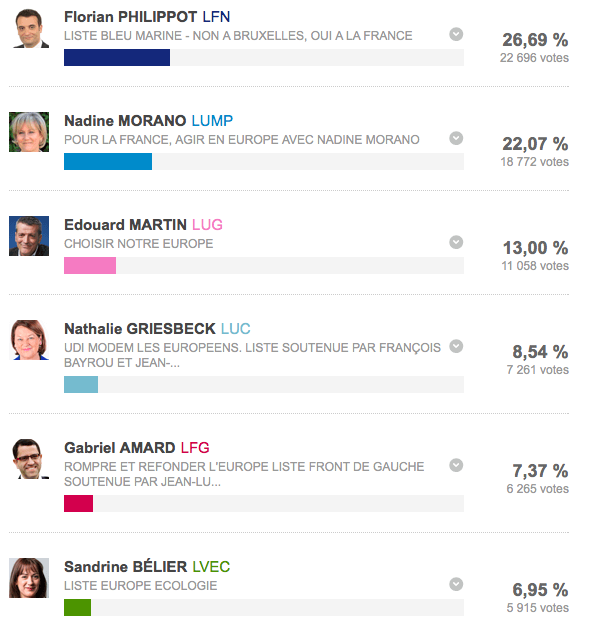Screen dimensions: 595x625
Task: Click the Florian PHILIPPOT LFN name
Action: tap(147, 17)
